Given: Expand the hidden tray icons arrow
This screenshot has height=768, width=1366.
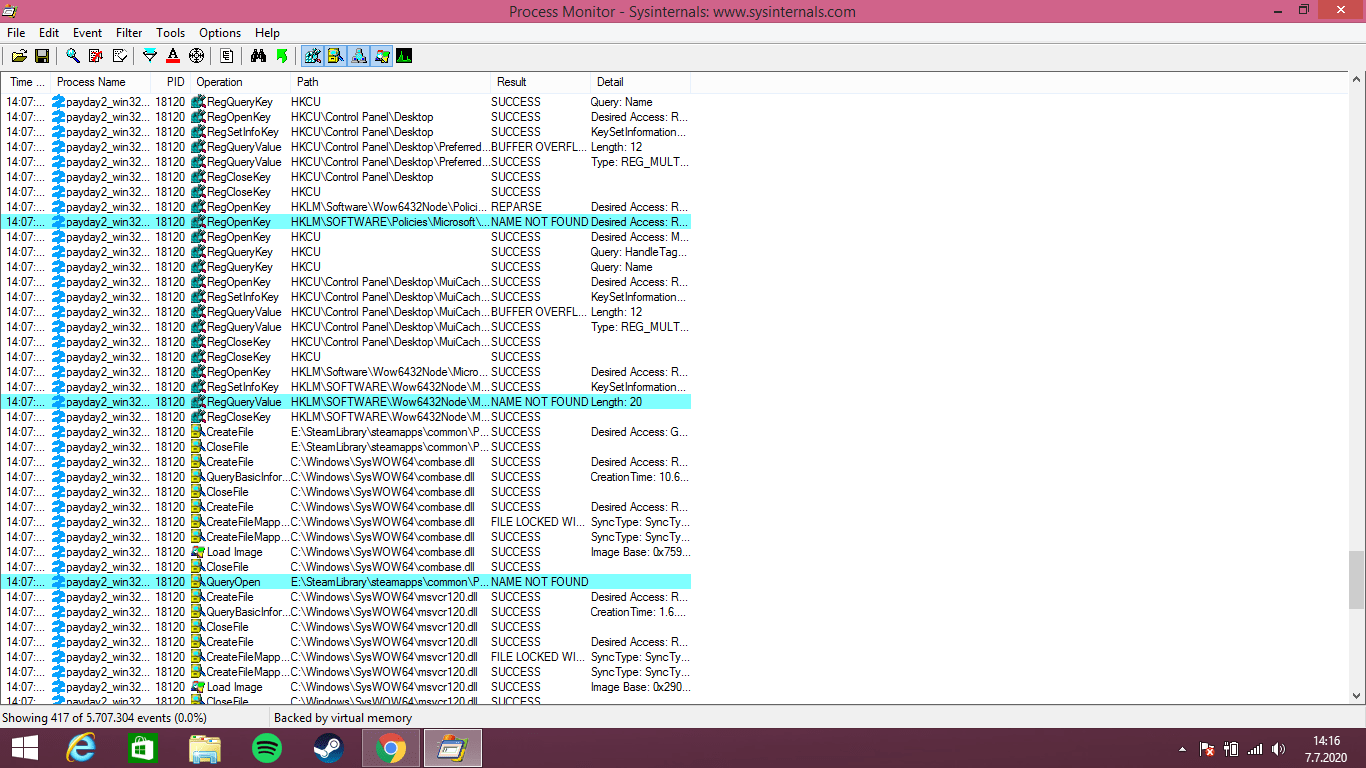Looking at the screenshot, I should (1183, 749).
